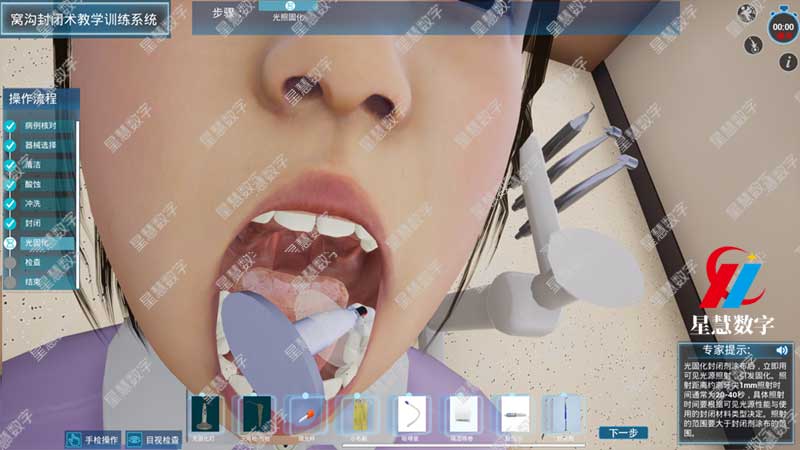
Task: Open the 检查 step in operation flow
Action: [33, 262]
